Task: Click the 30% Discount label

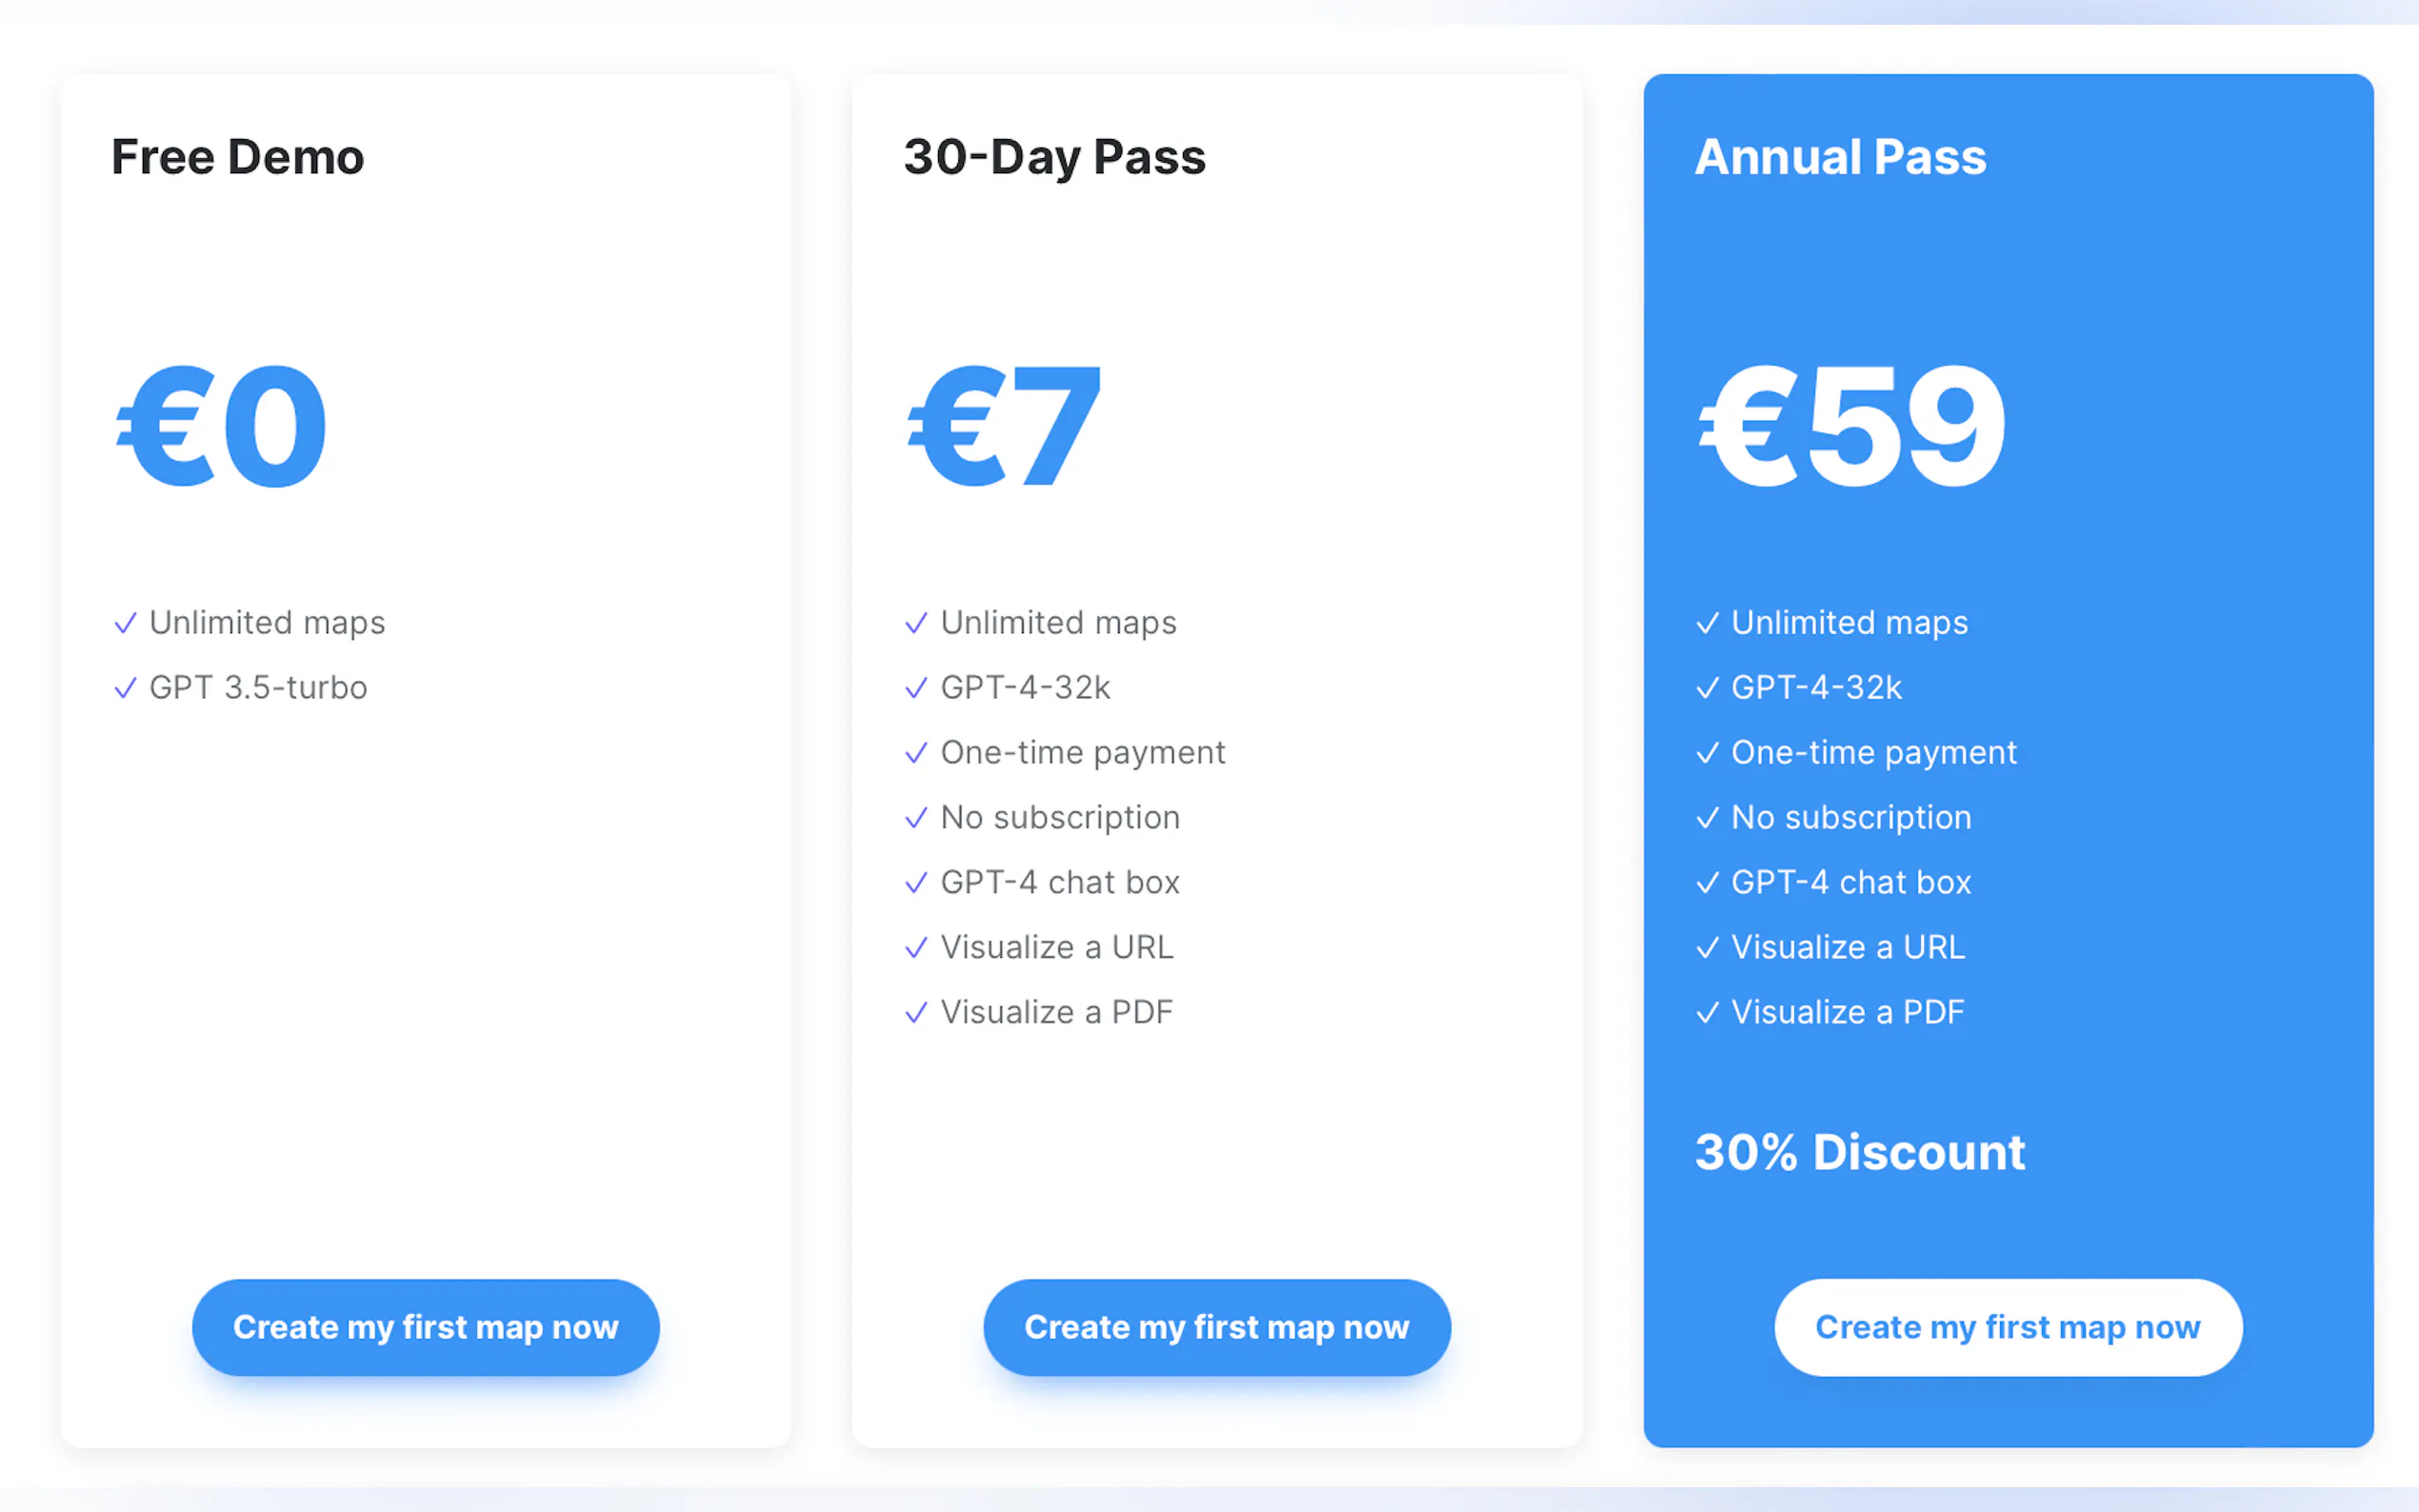Action: point(1859,1152)
